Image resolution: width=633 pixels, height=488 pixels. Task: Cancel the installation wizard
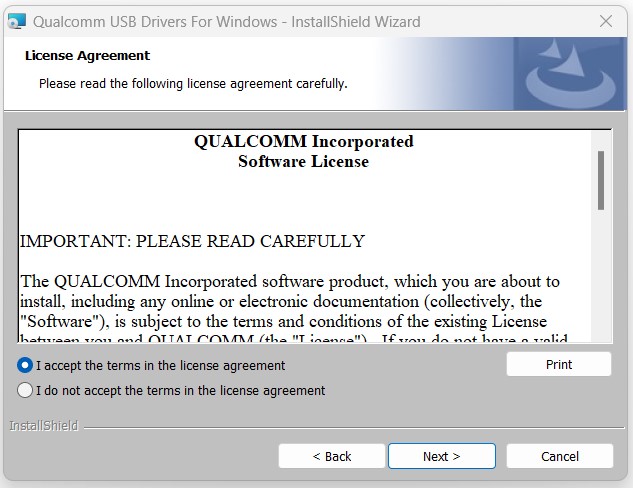click(x=560, y=456)
